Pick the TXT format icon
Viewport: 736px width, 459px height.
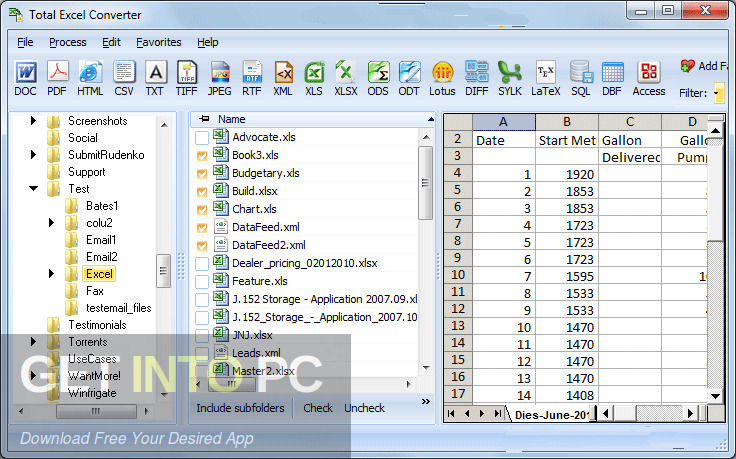(x=155, y=78)
